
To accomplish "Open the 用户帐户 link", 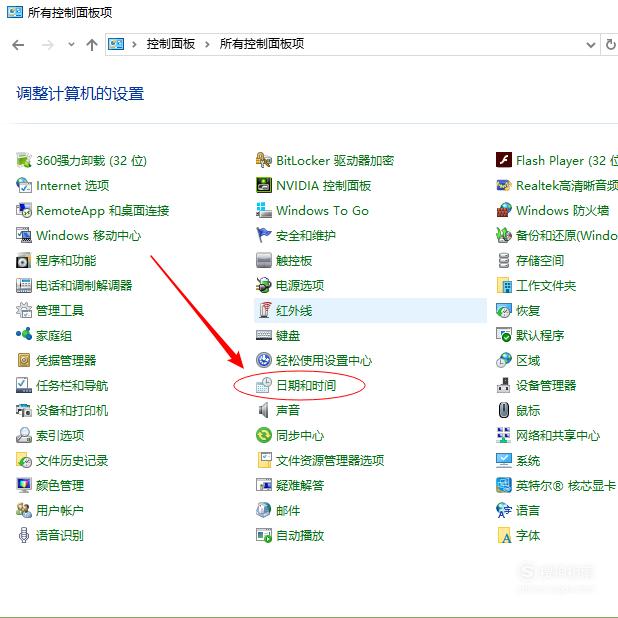I will (x=60, y=510).
